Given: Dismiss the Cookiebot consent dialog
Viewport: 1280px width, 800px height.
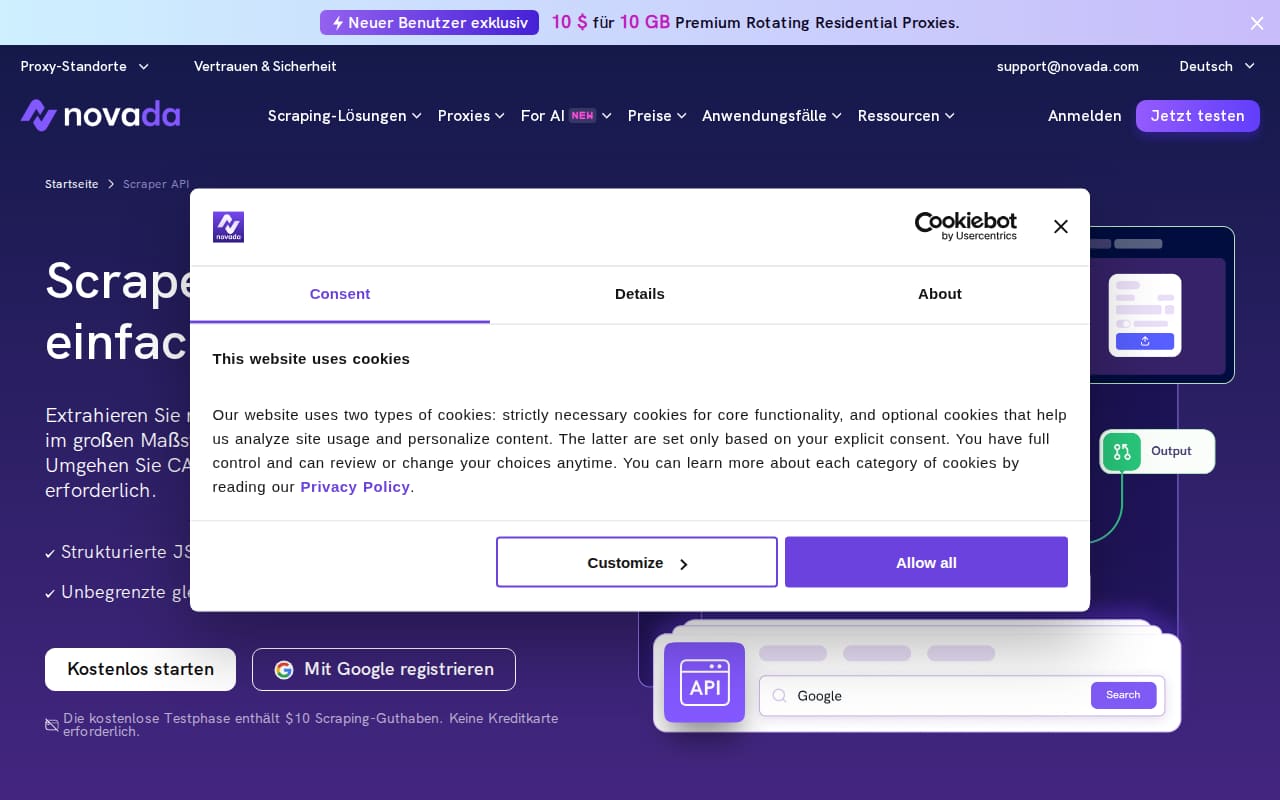Looking at the screenshot, I should (1061, 227).
